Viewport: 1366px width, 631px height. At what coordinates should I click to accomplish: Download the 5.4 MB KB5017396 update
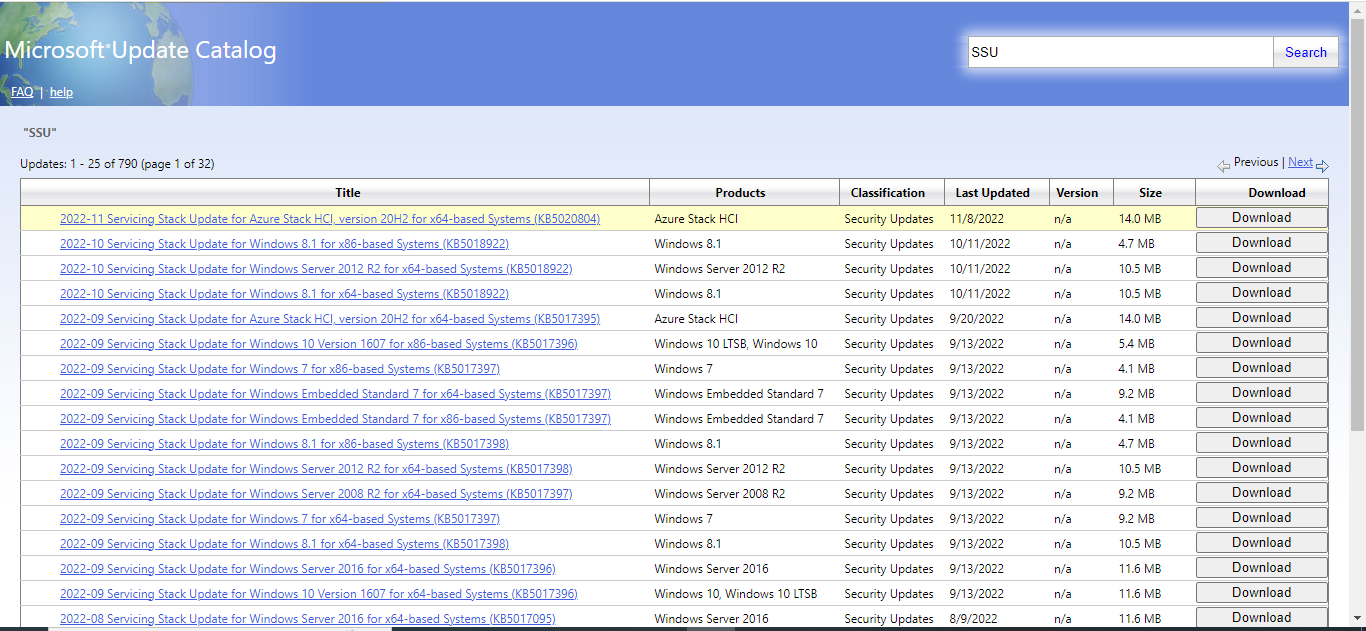pyautogui.click(x=1261, y=343)
